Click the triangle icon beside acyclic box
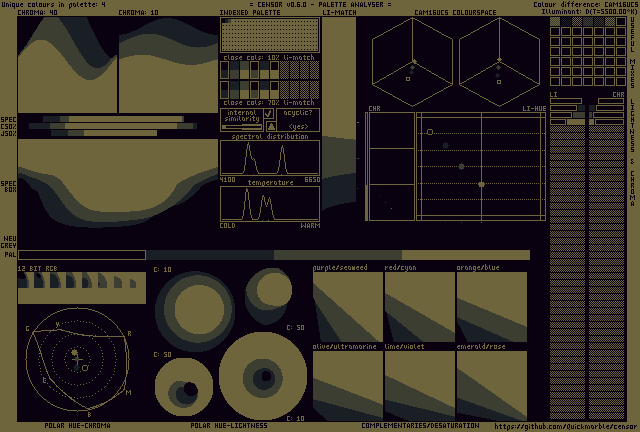The height and width of the screenshot is (432, 640). 271,126
